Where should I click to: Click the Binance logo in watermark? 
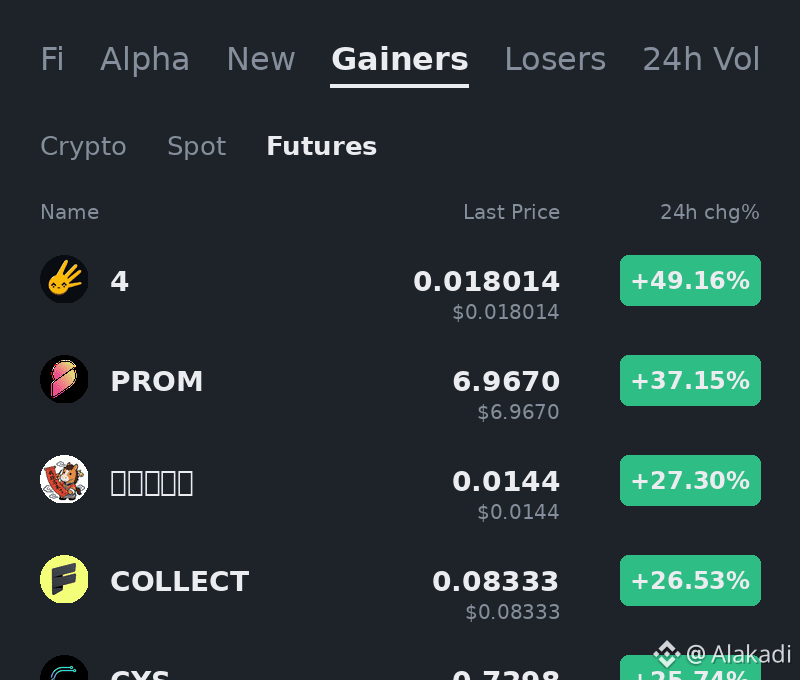(667, 654)
